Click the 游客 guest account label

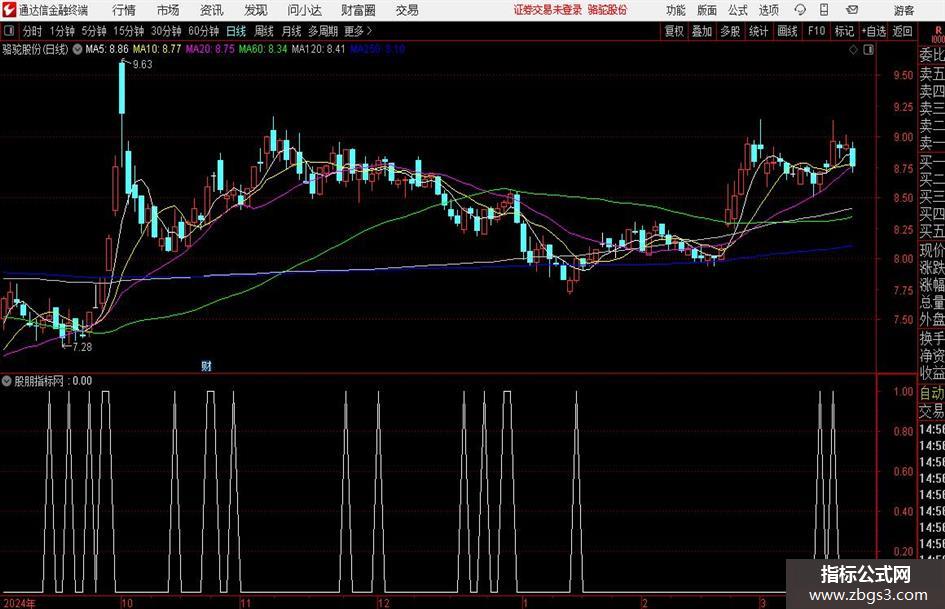pos(904,10)
